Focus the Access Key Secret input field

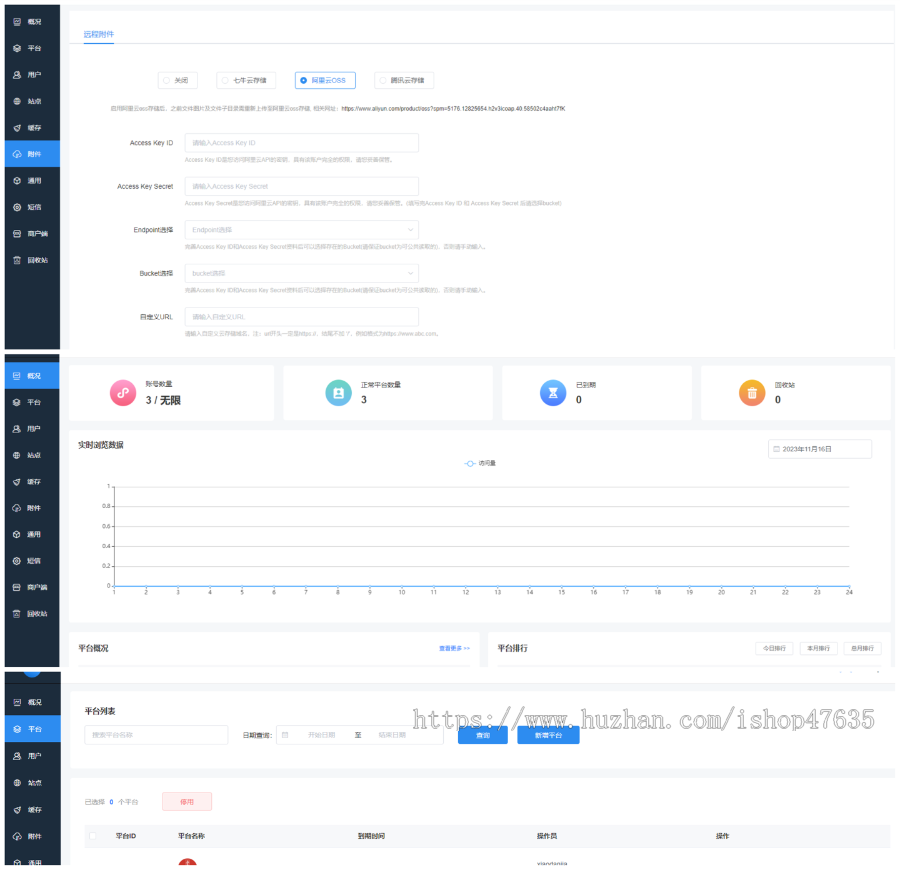pyautogui.click(x=301, y=186)
